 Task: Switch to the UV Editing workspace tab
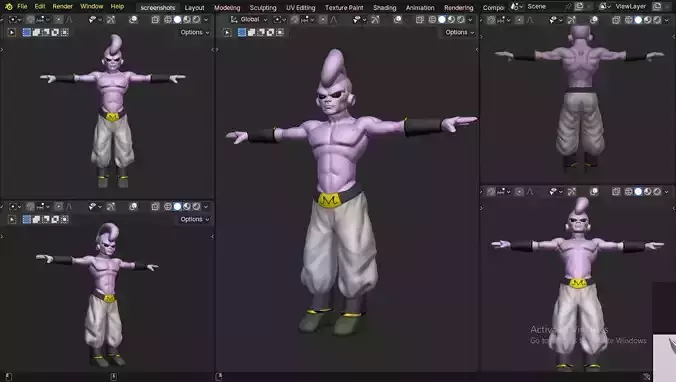pos(300,7)
